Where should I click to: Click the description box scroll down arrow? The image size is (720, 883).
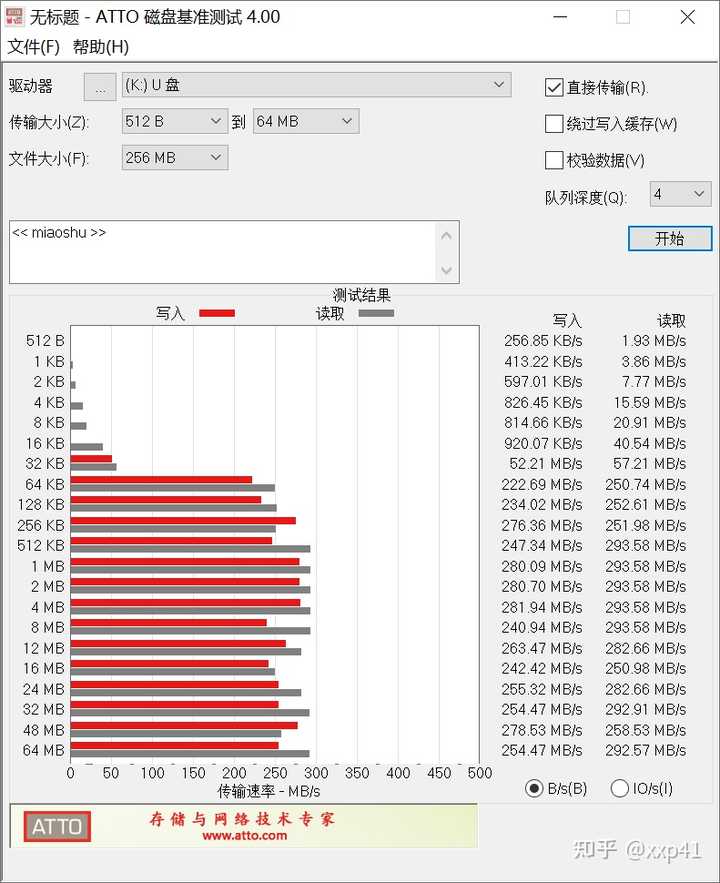click(446, 271)
